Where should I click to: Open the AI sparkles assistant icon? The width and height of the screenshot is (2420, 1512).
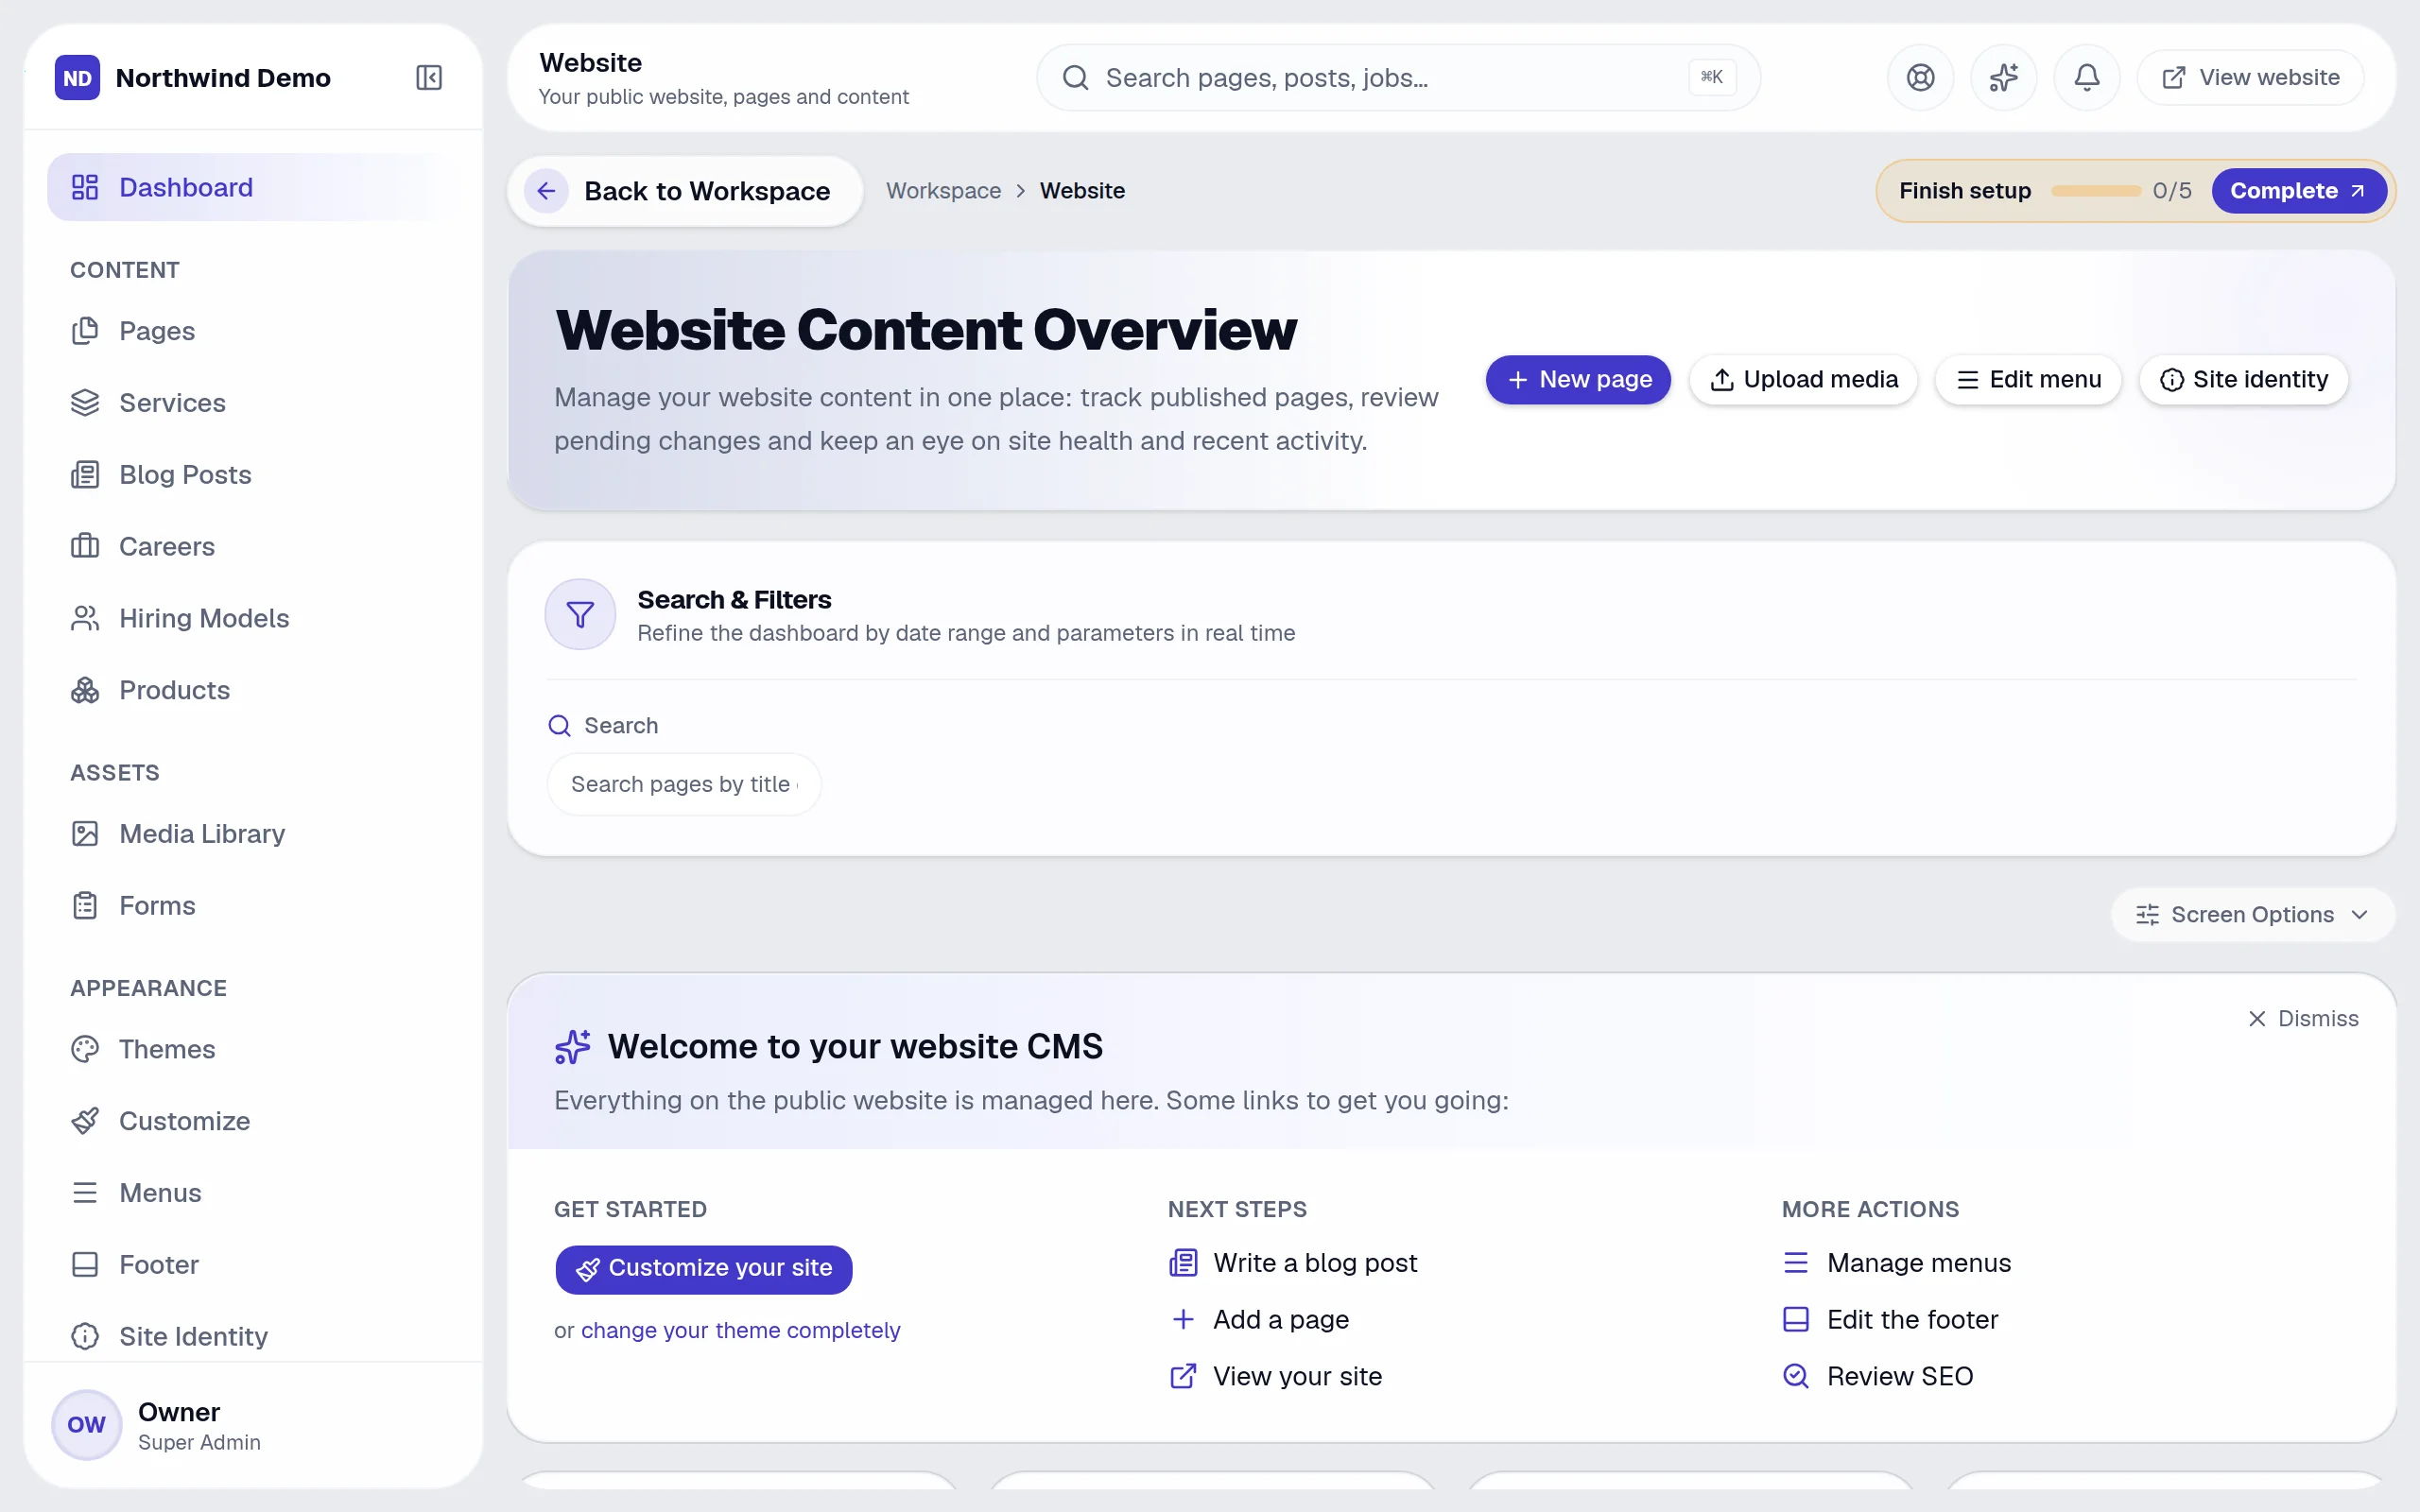pyautogui.click(x=2003, y=78)
